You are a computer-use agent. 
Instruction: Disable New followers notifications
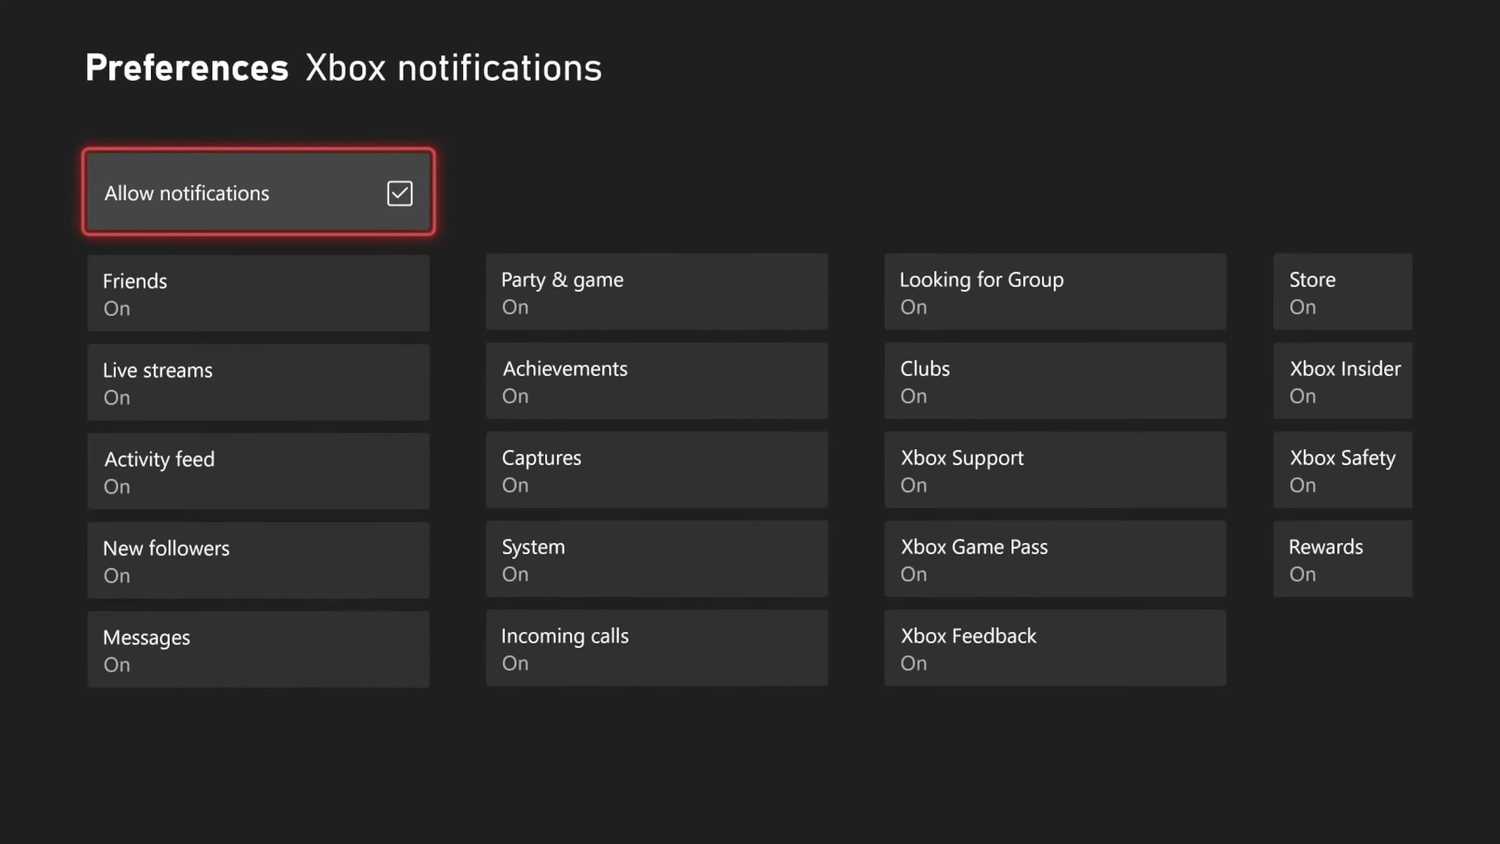(258, 559)
